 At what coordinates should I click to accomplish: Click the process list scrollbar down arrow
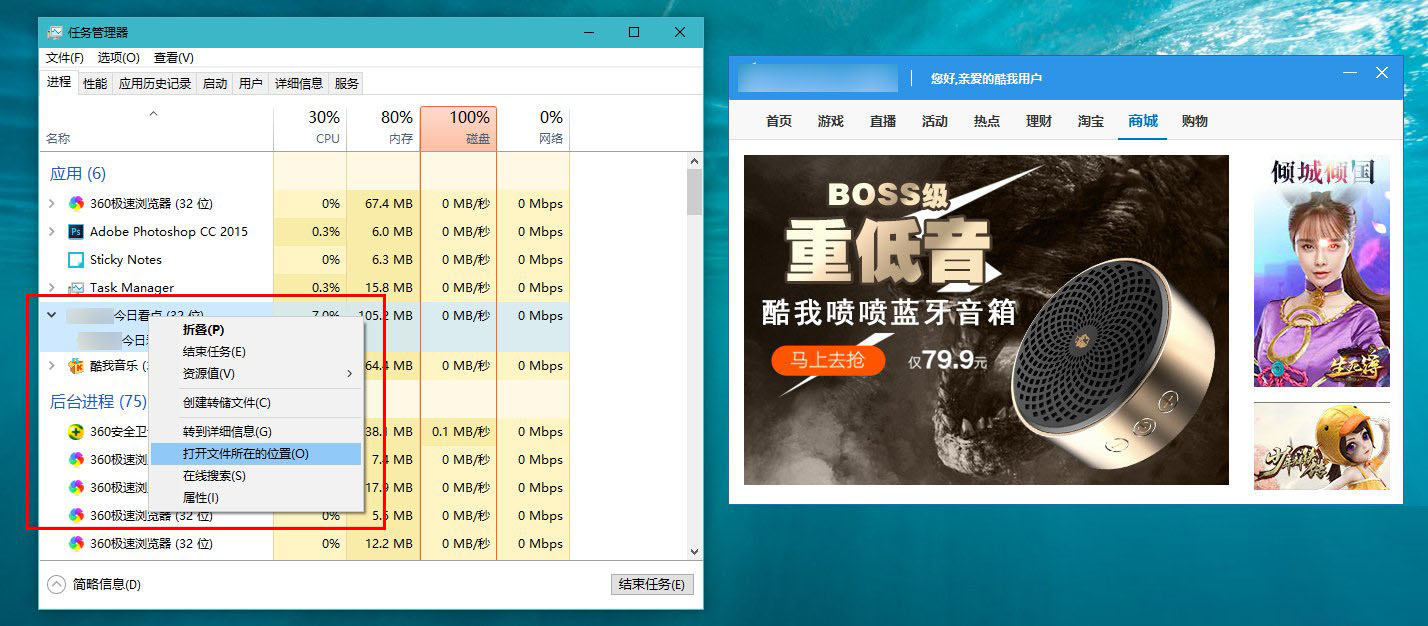[695, 551]
